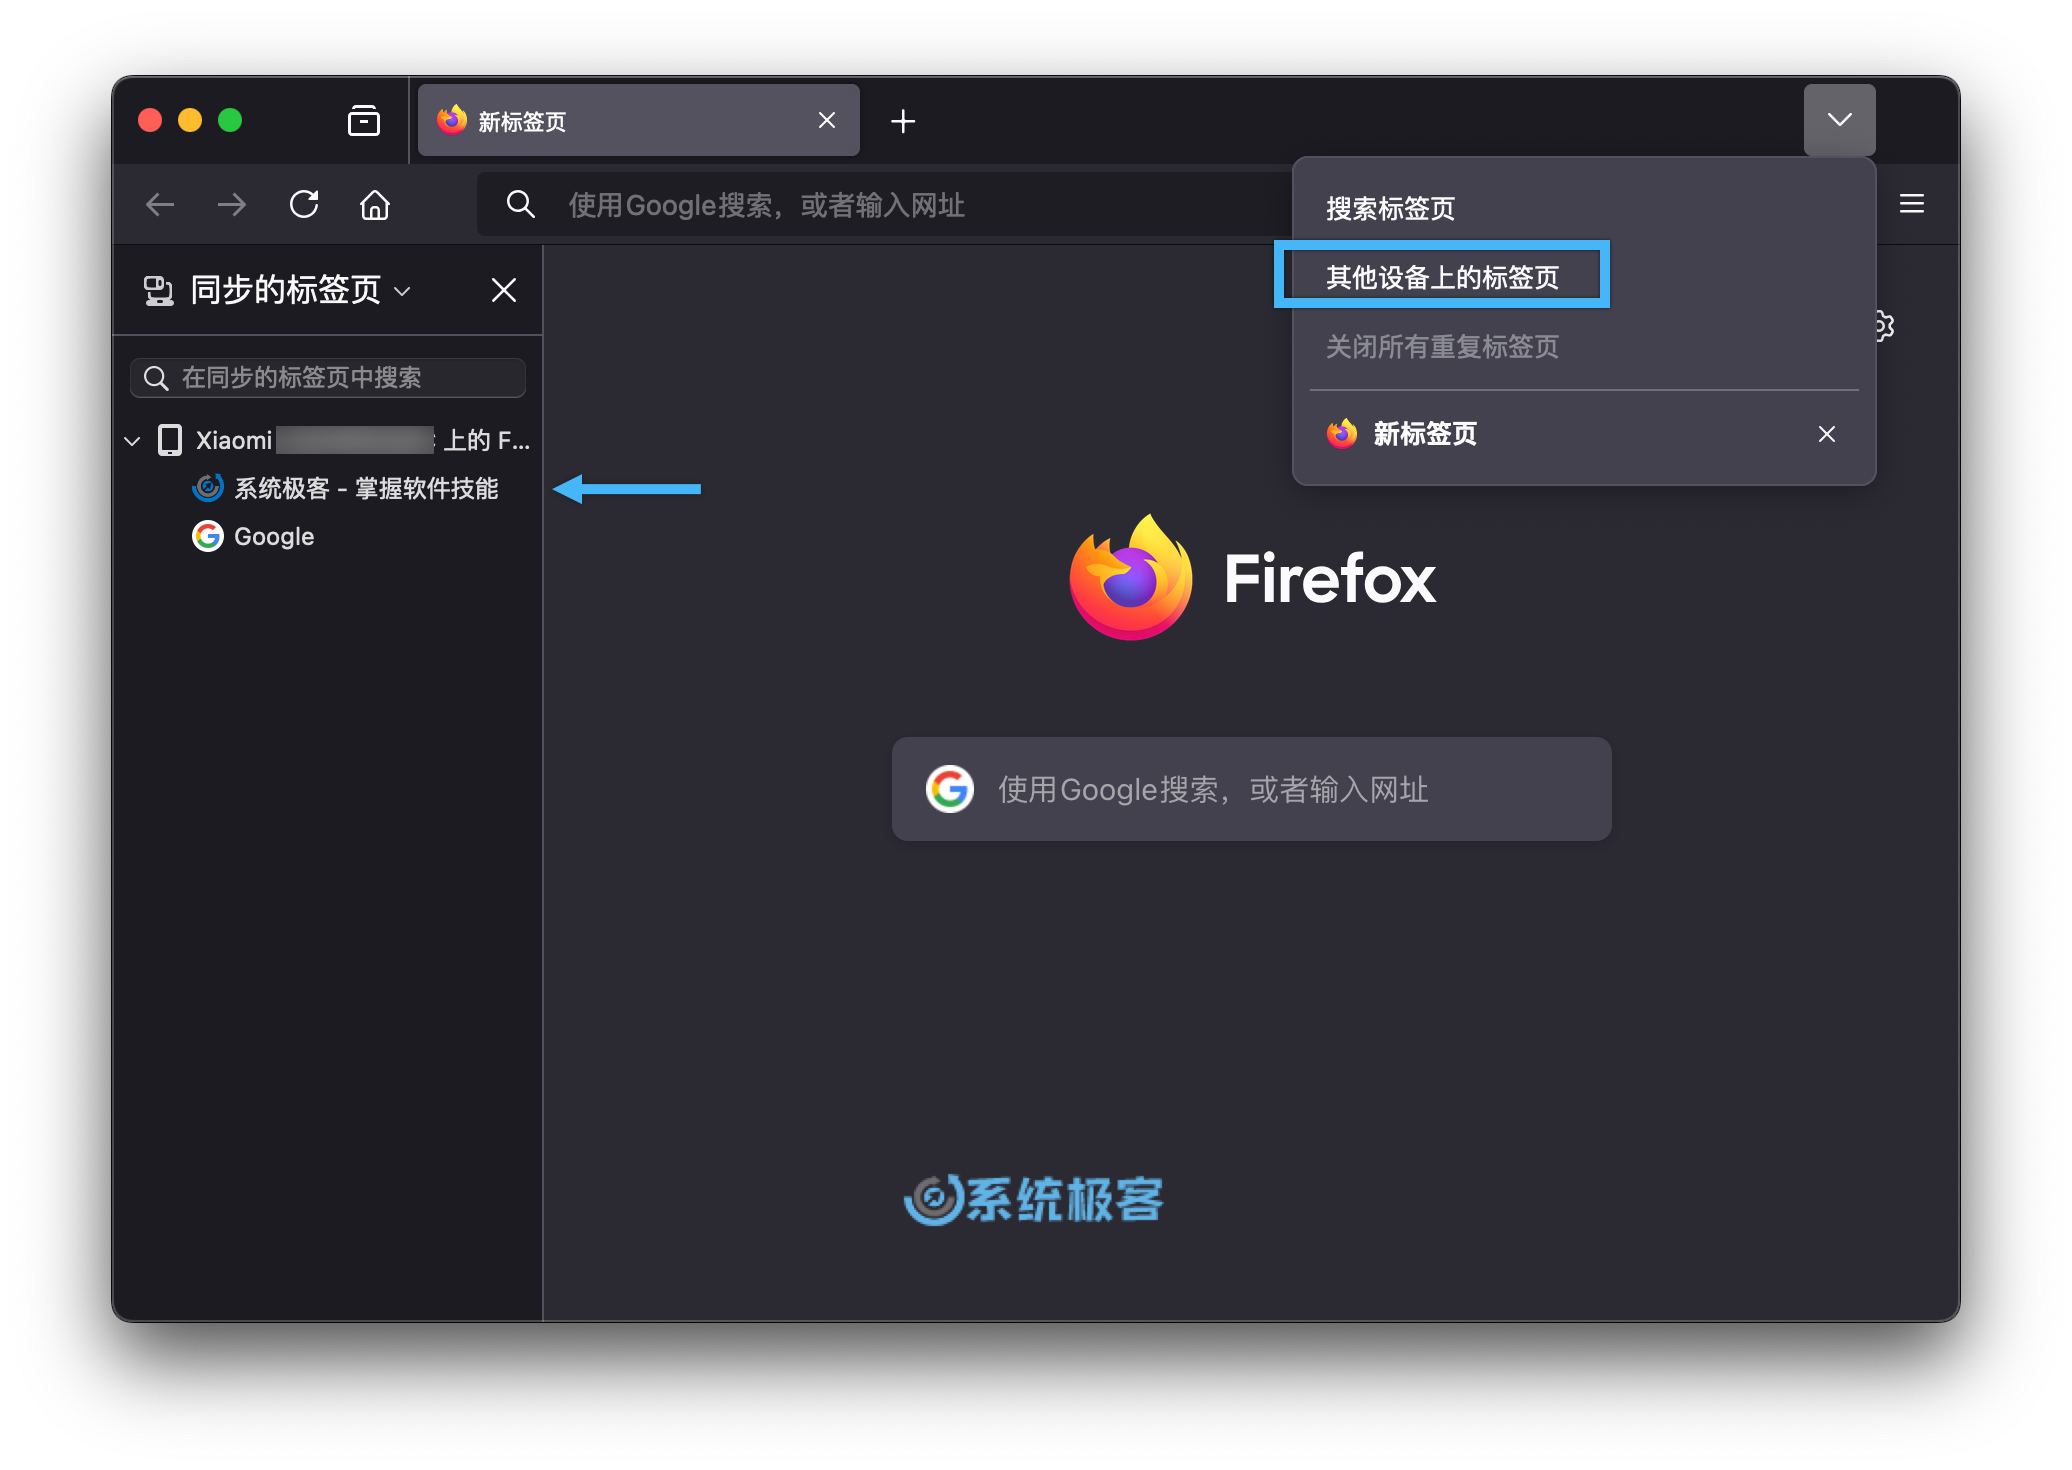
Task: Click the back navigation arrow
Action: tap(159, 202)
